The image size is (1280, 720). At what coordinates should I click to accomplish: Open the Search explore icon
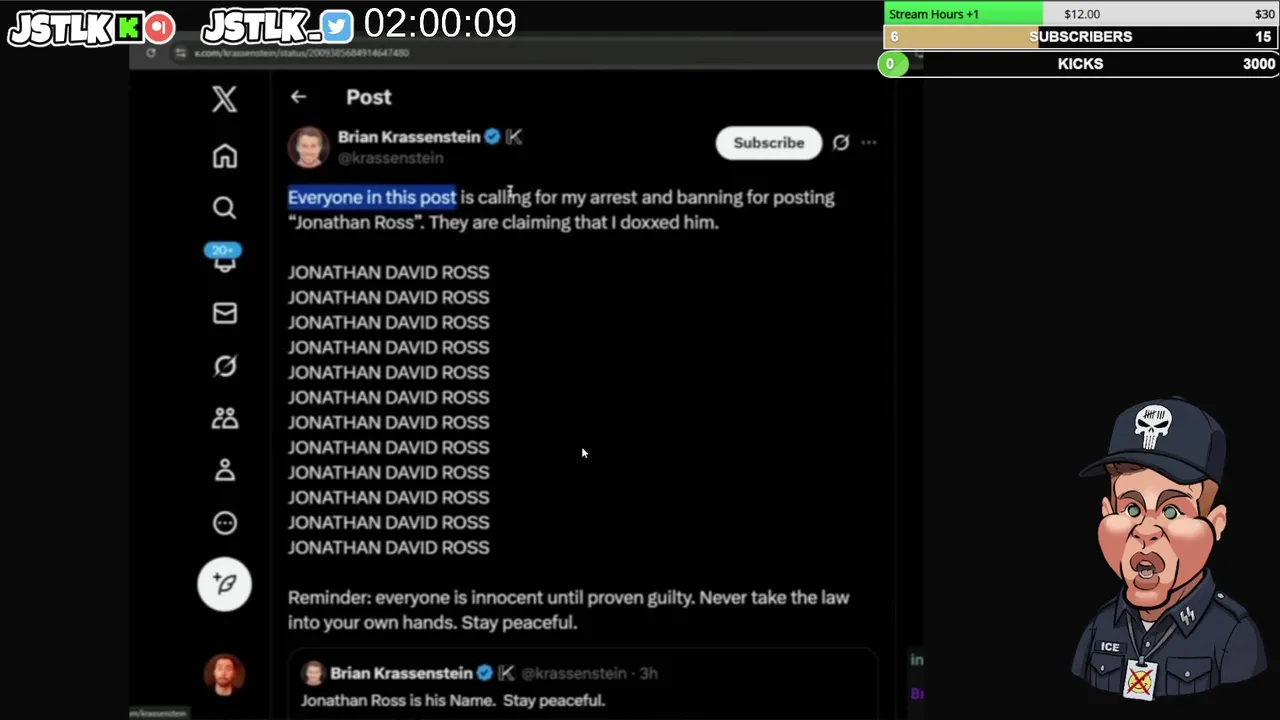click(x=224, y=207)
